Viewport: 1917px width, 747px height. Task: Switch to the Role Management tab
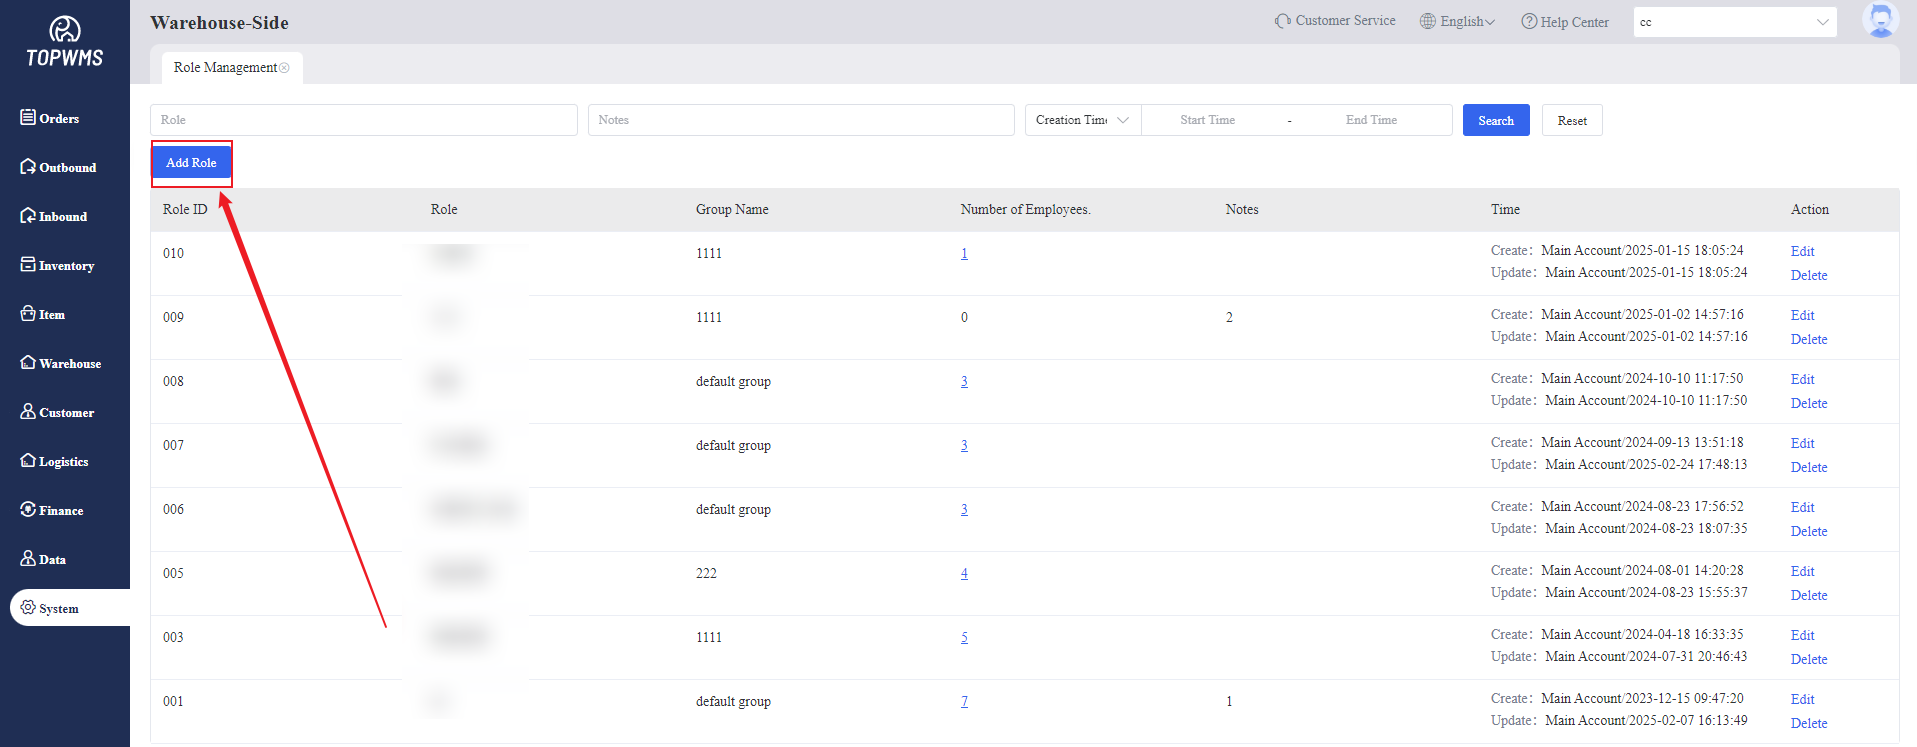(x=224, y=68)
